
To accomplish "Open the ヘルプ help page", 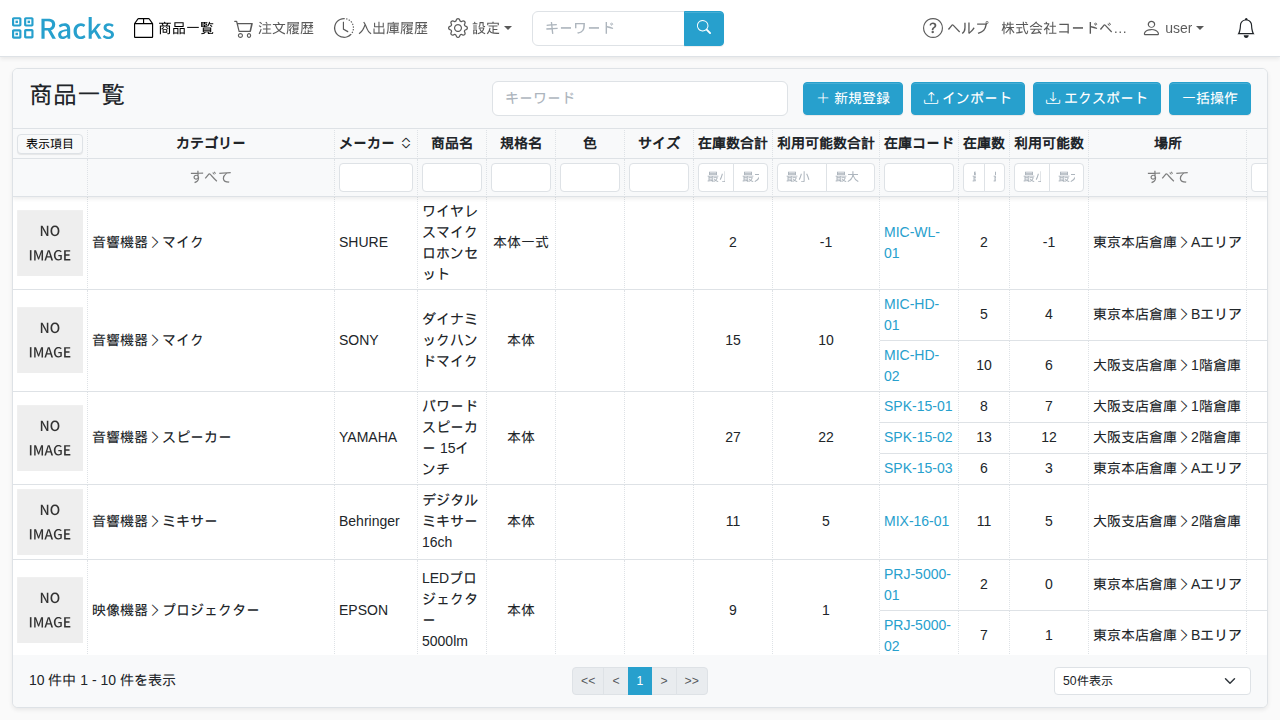I will point(956,28).
